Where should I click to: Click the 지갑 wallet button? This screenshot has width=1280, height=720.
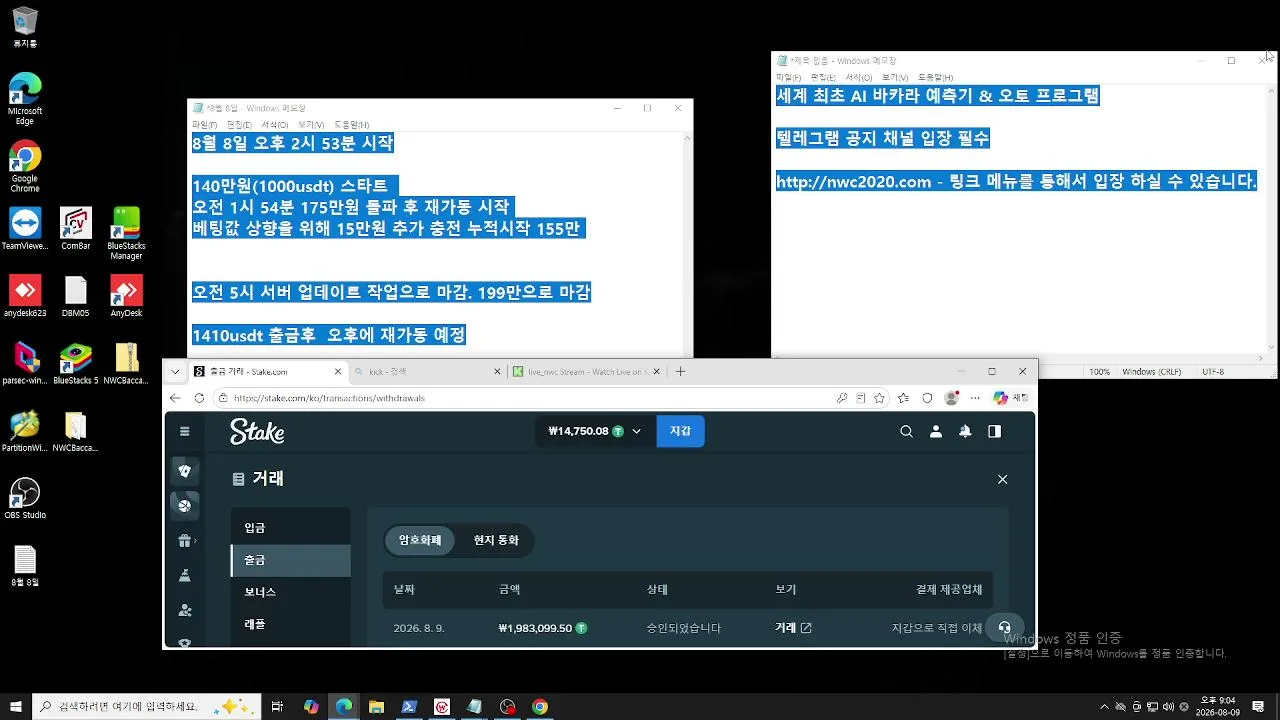[680, 431]
